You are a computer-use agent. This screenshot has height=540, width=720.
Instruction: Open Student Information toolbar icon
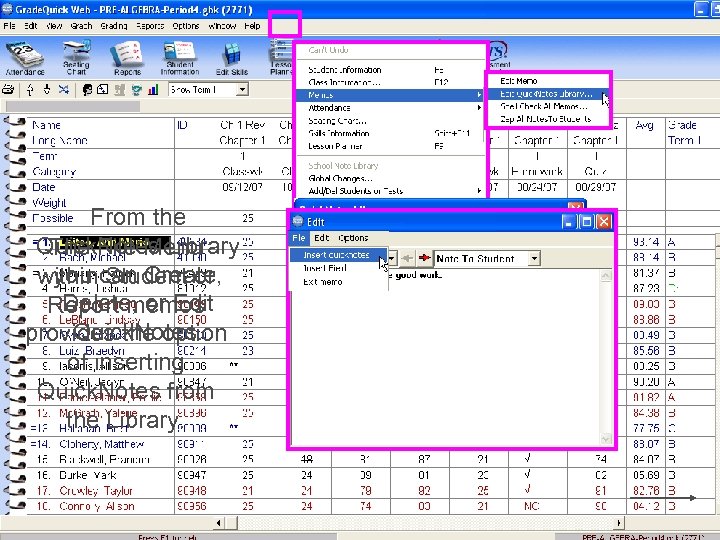click(x=180, y=58)
